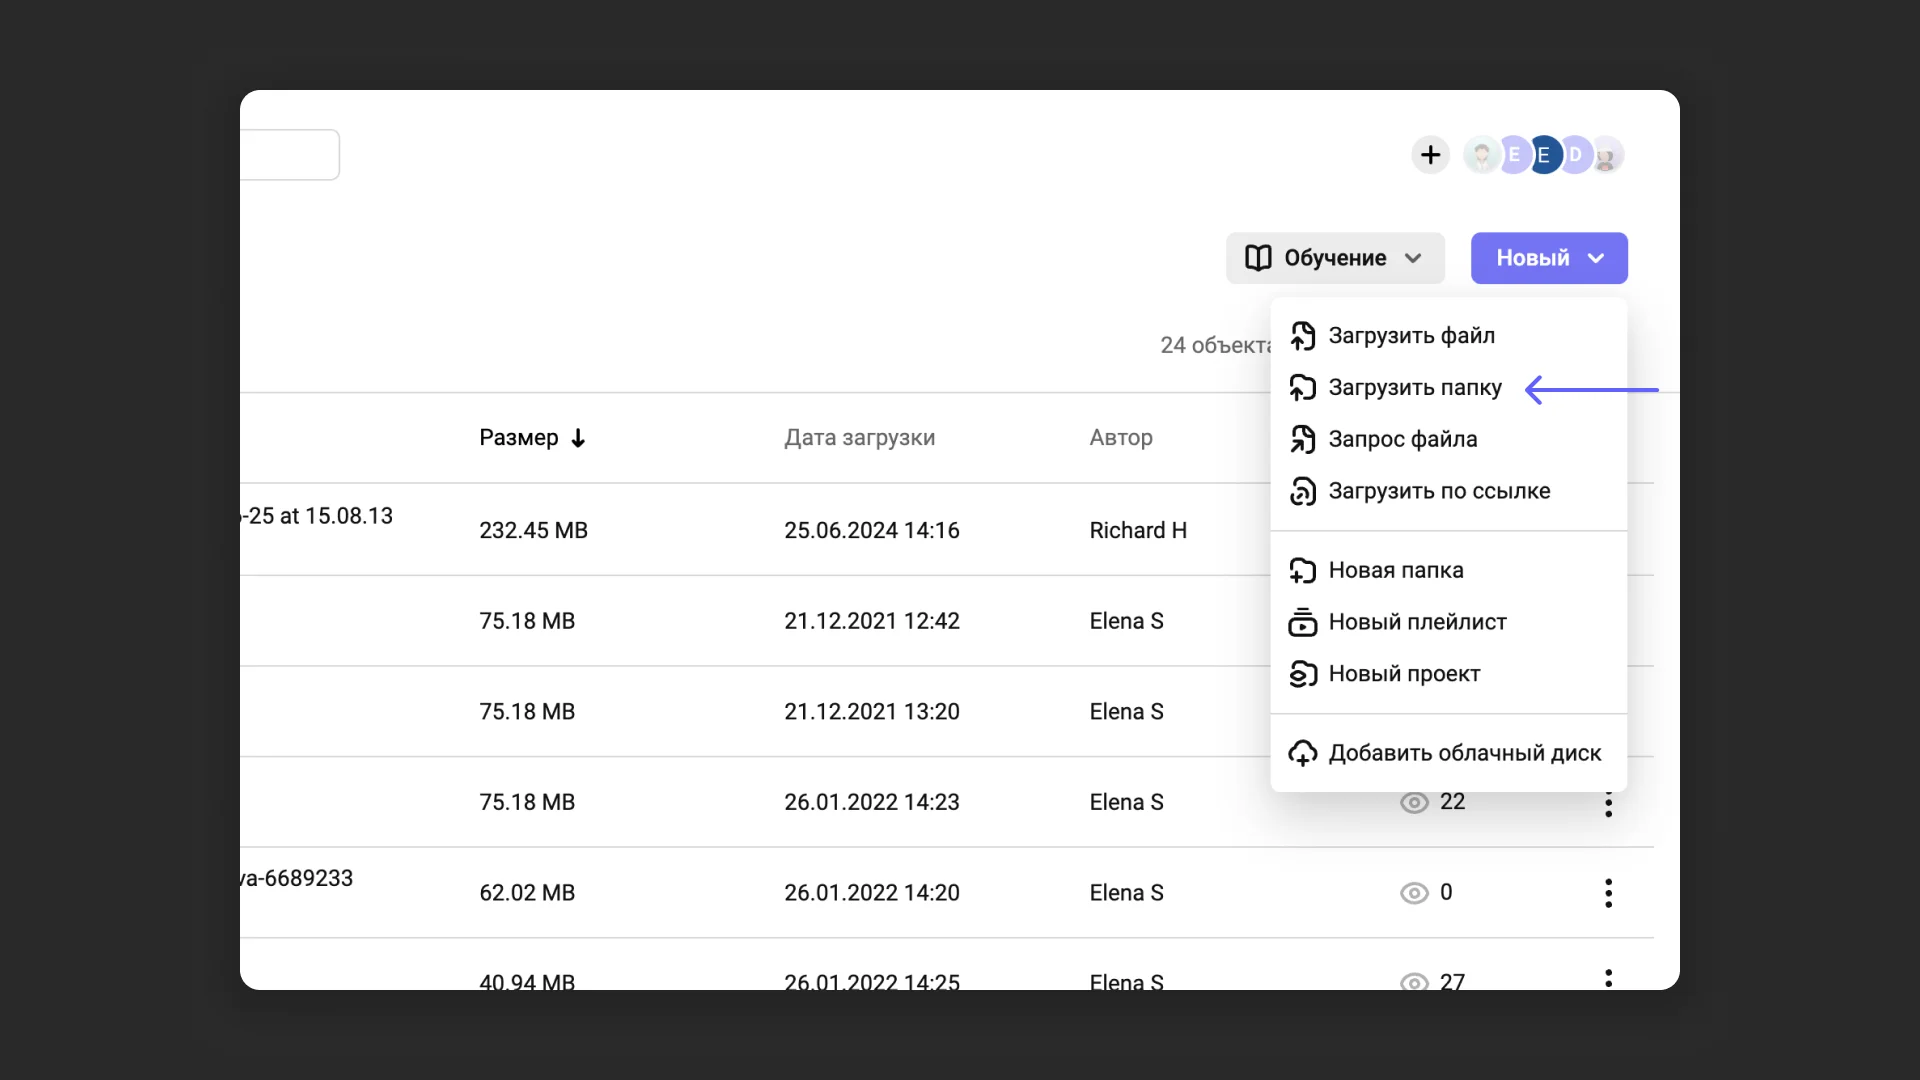This screenshot has height=1080, width=1920.
Task: Click the upload by link icon
Action: (x=1302, y=491)
